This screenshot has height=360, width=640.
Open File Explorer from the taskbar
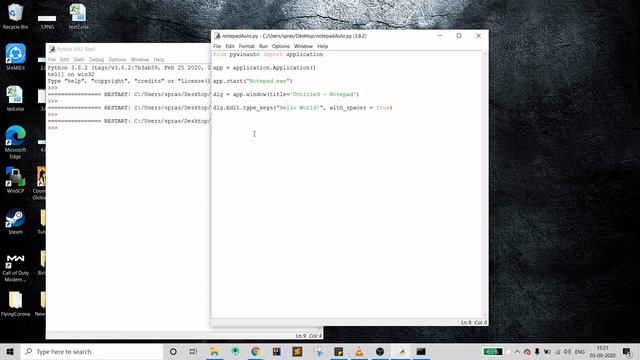214,351
